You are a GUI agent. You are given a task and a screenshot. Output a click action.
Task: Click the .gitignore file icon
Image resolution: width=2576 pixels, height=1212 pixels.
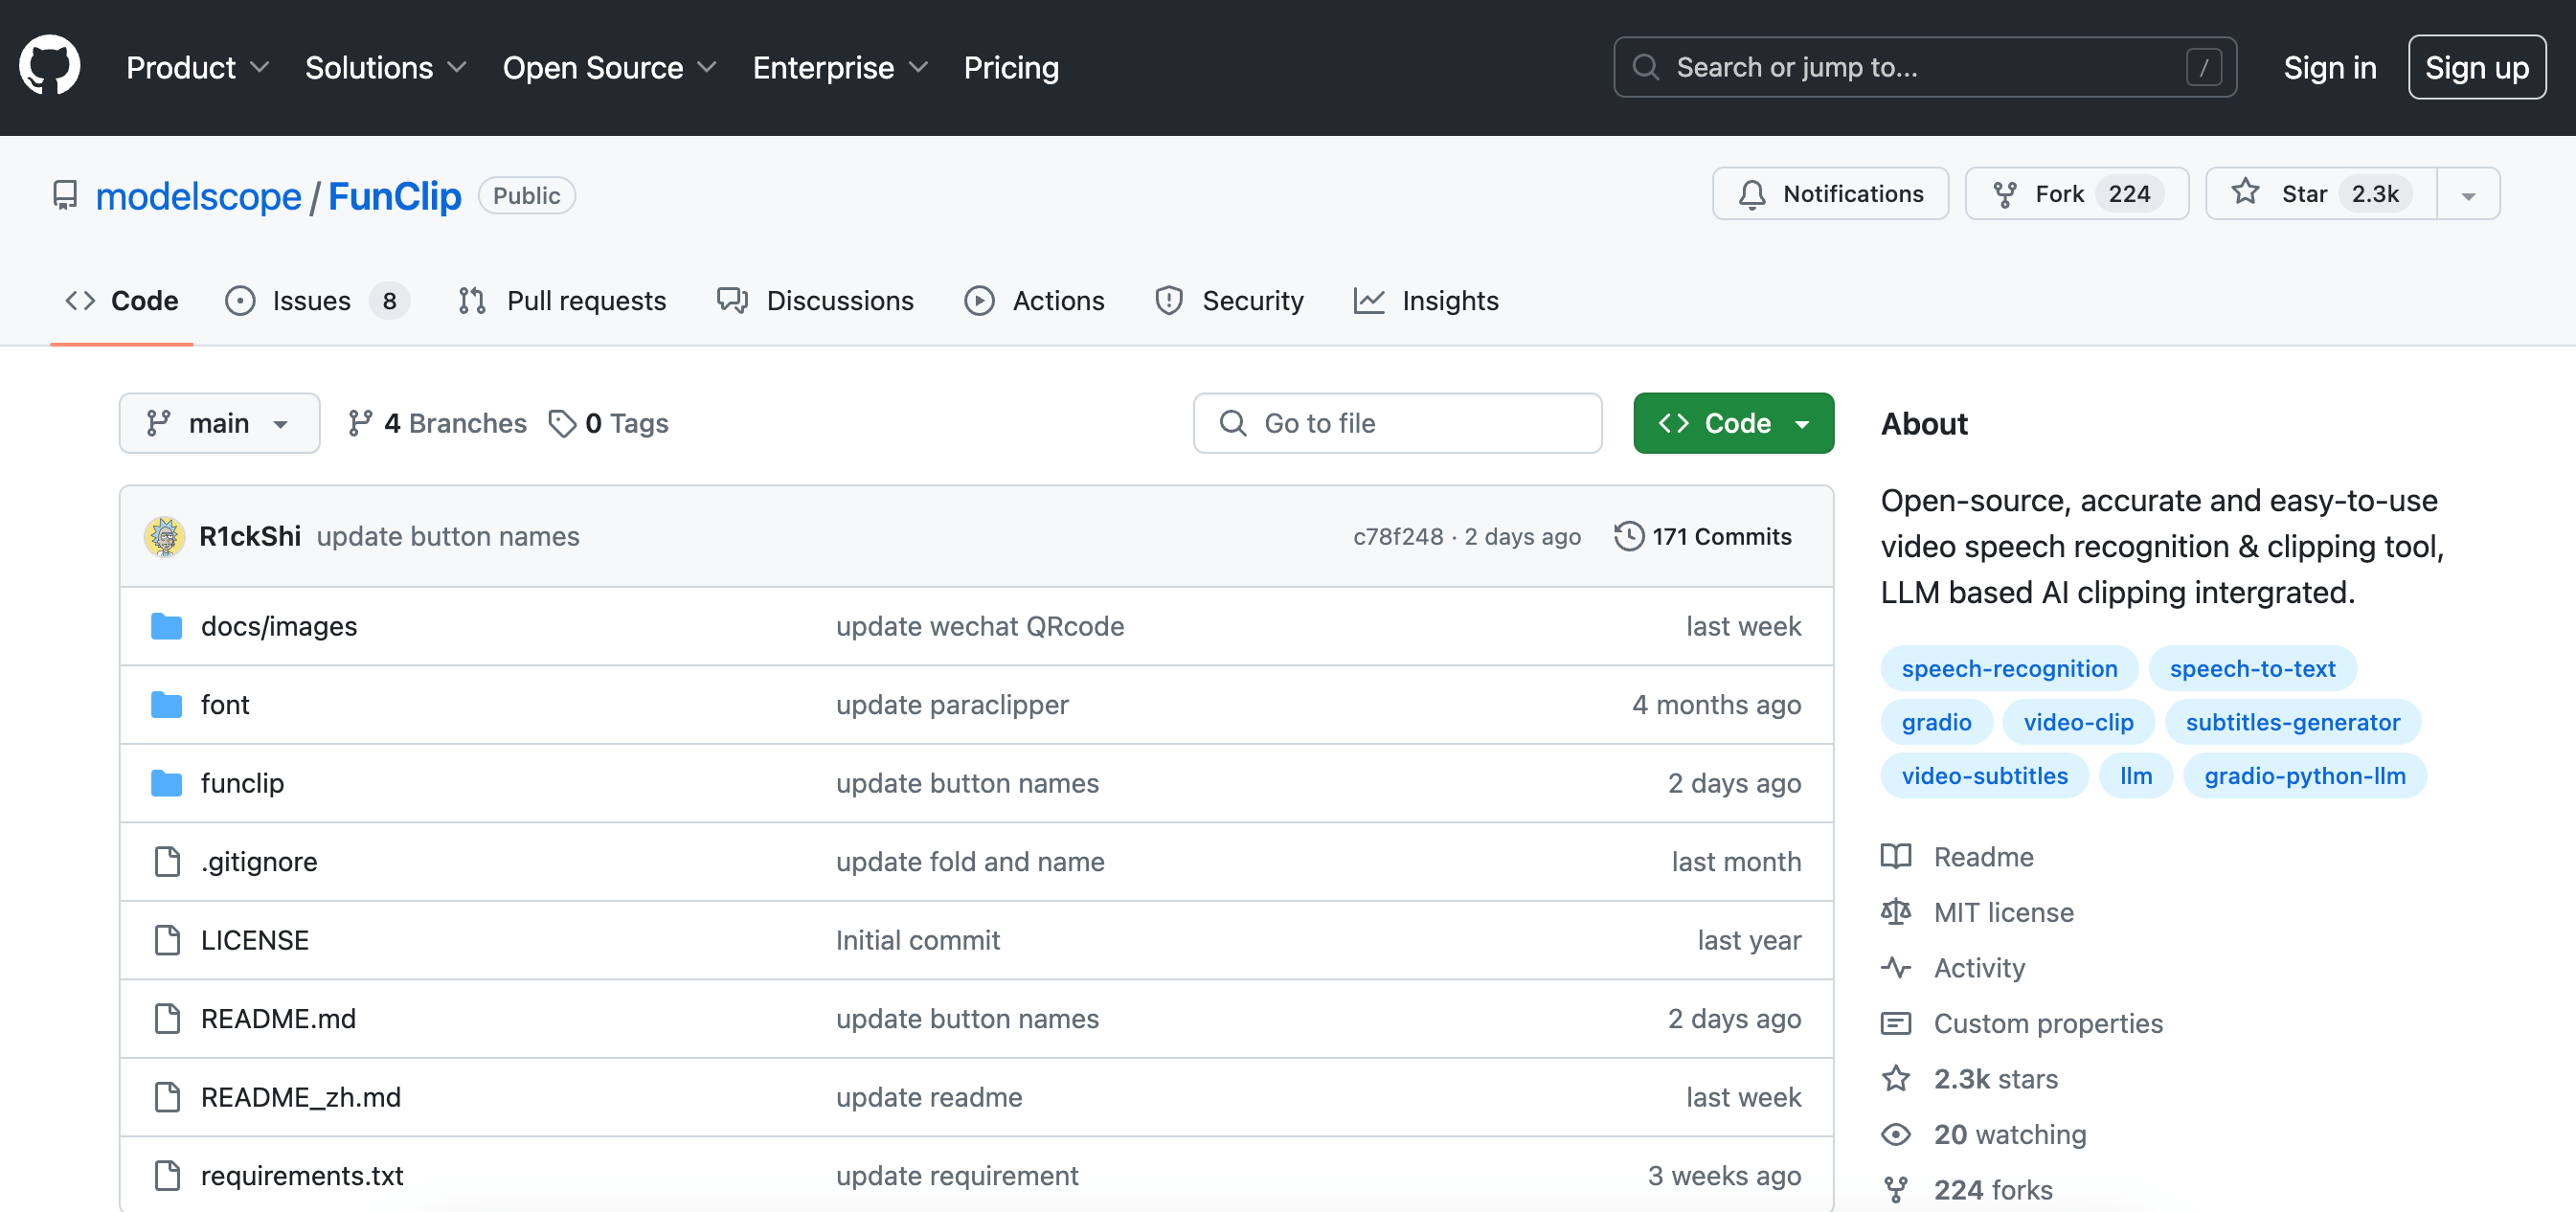tap(167, 861)
